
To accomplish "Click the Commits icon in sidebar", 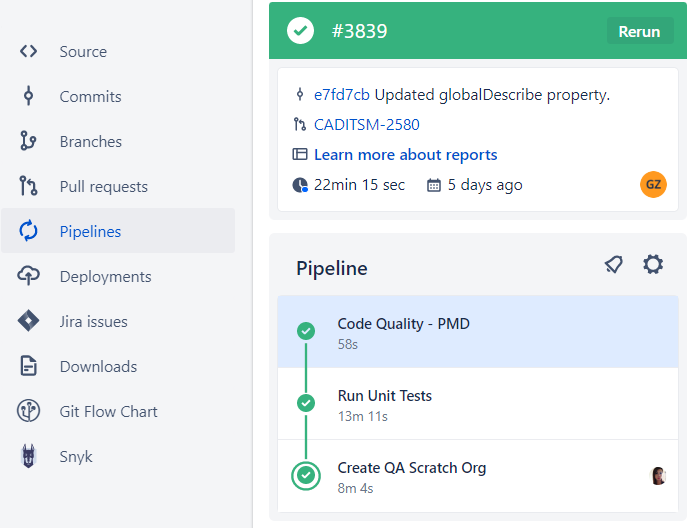I will [28, 96].
